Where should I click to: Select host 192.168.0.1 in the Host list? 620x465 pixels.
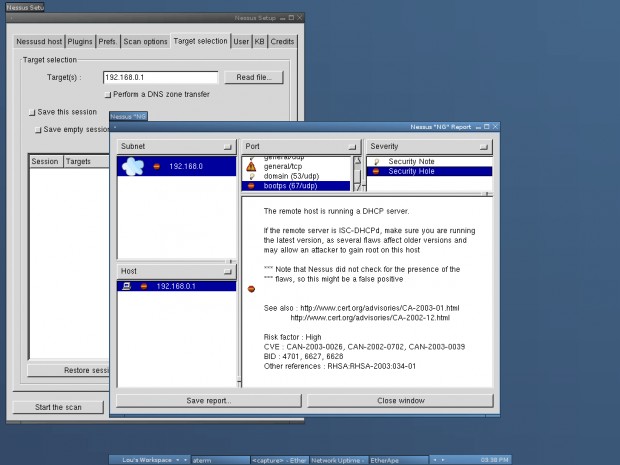click(176, 286)
